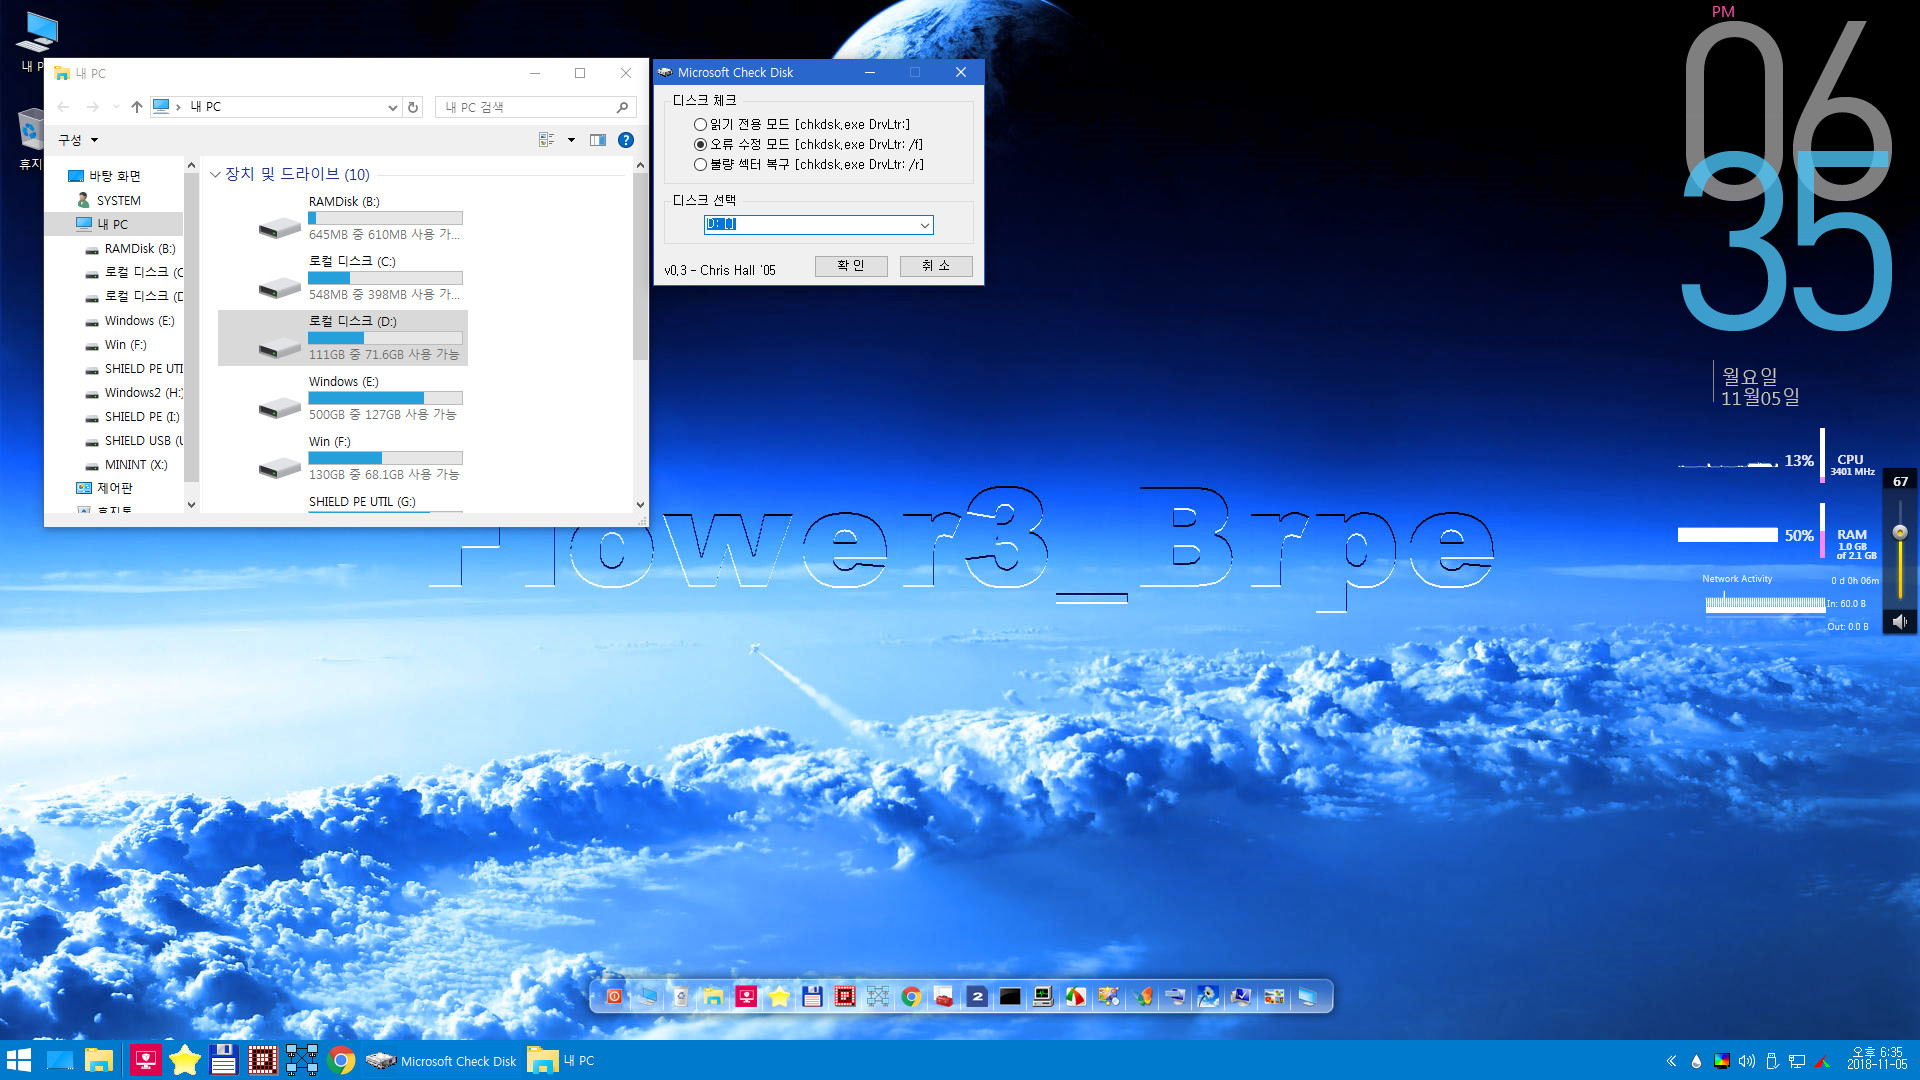
Task: Select the Win (F:) drive tile
Action: (x=342, y=458)
